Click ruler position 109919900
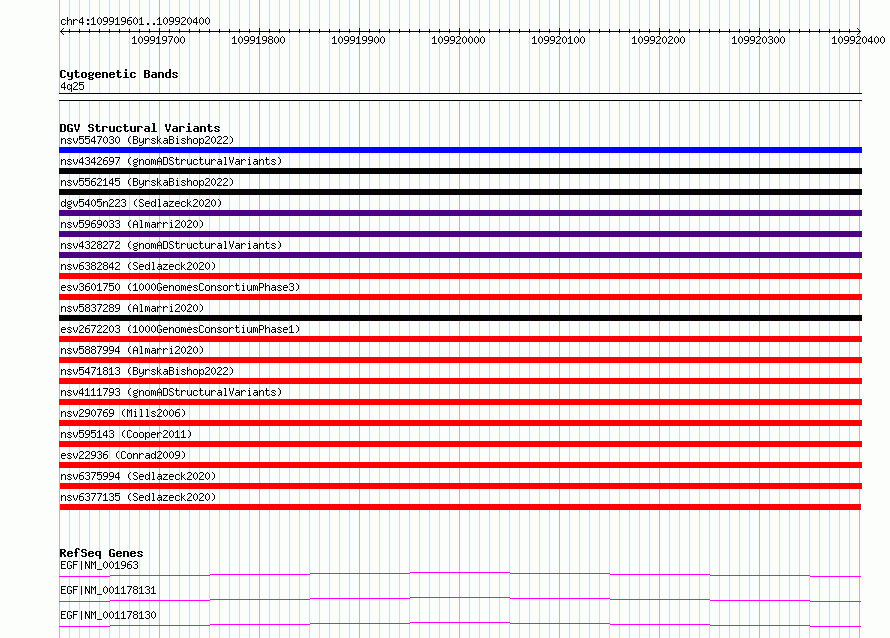The height and width of the screenshot is (638, 890). click(358, 40)
